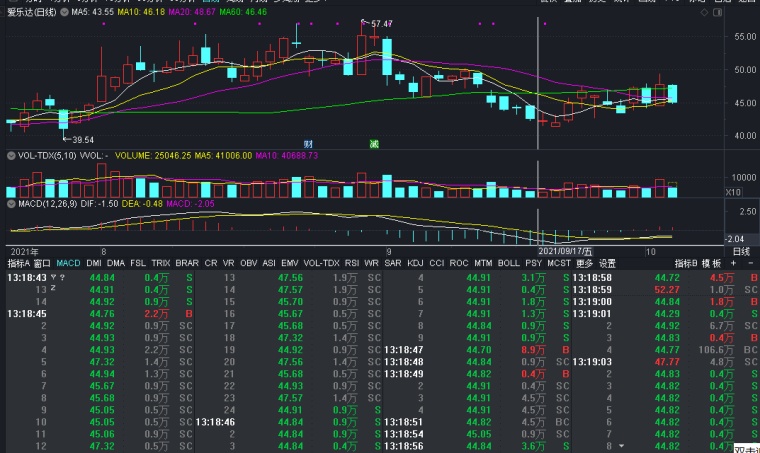The width and height of the screenshot is (760, 453).
Task: Select the BOLL indicator tab
Action: pyautogui.click(x=508, y=263)
